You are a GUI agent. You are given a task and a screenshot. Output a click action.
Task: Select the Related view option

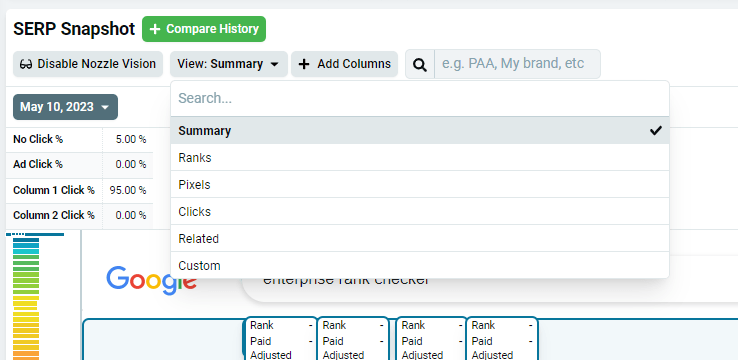420,239
